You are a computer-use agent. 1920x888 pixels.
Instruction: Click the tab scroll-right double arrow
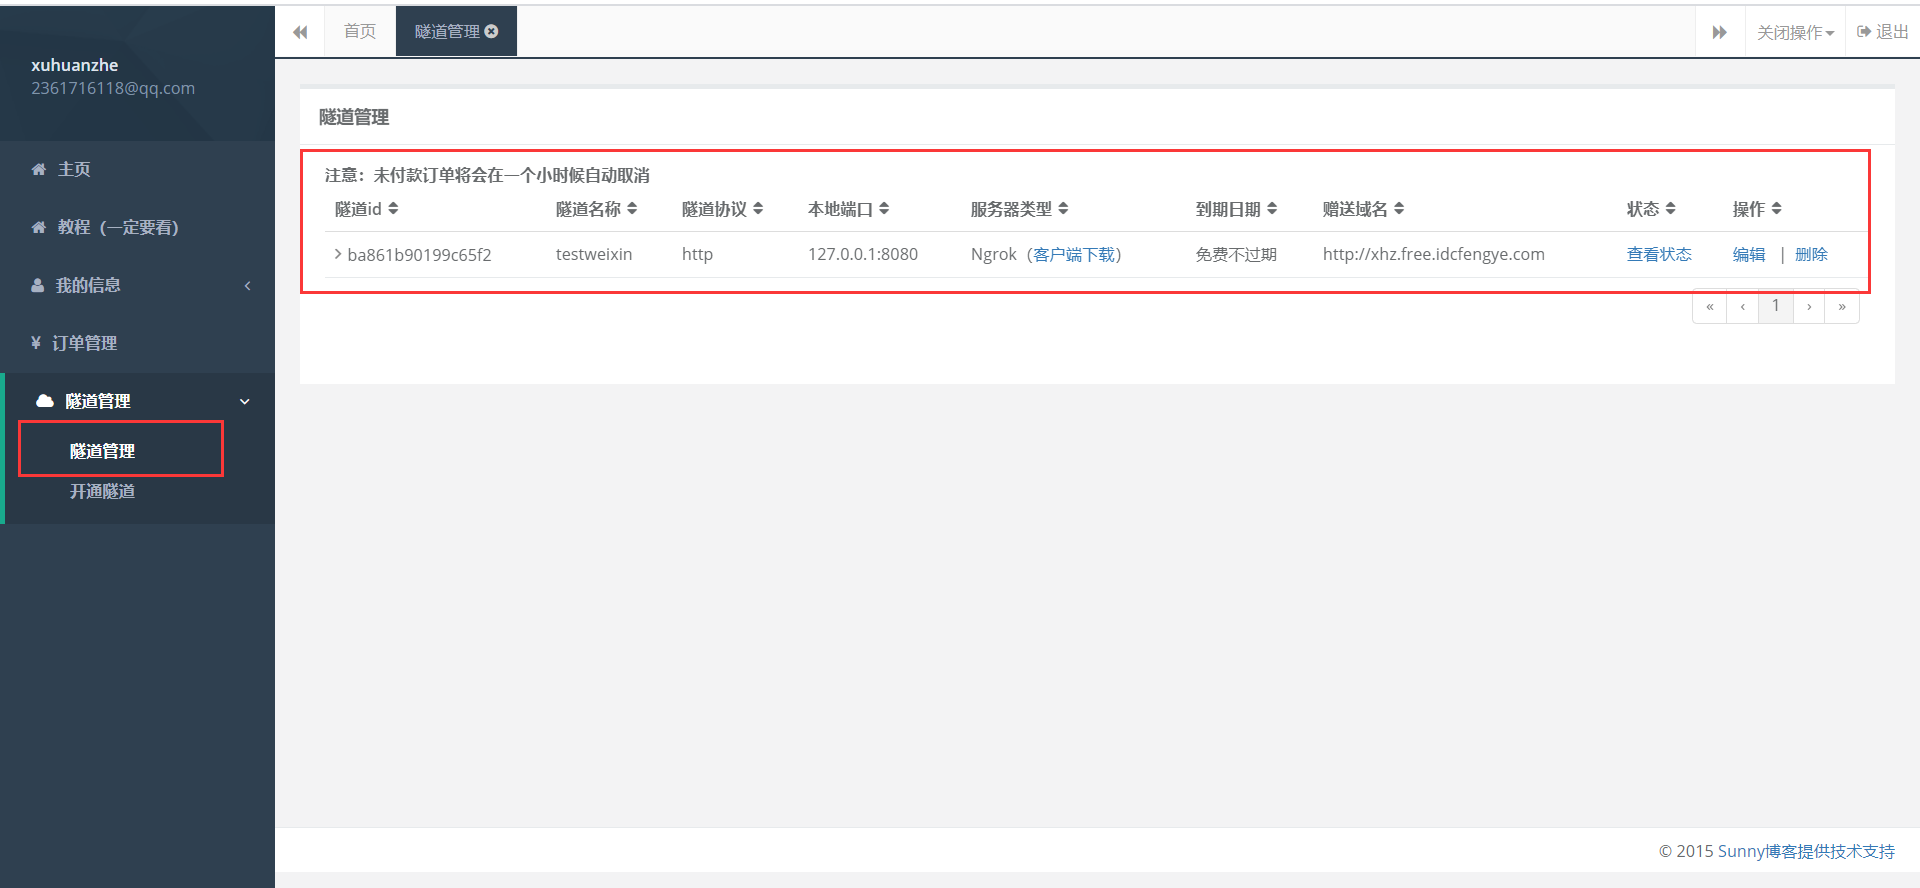pyautogui.click(x=1719, y=32)
